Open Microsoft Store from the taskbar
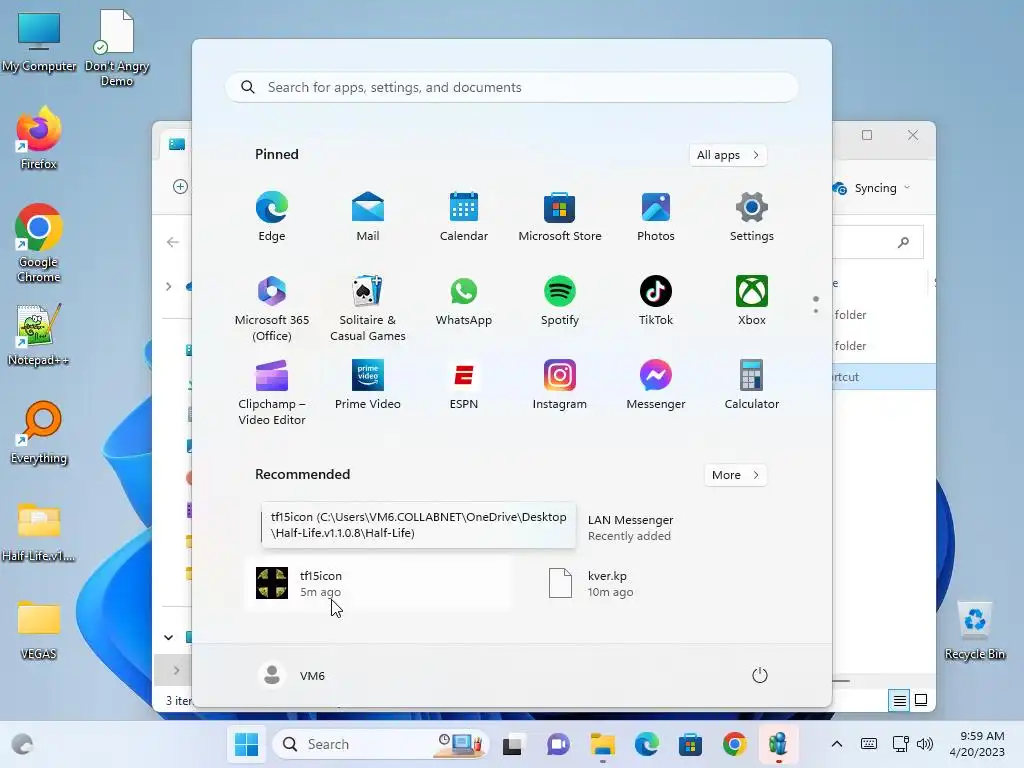The height and width of the screenshot is (768, 1024). (x=690, y=744)
